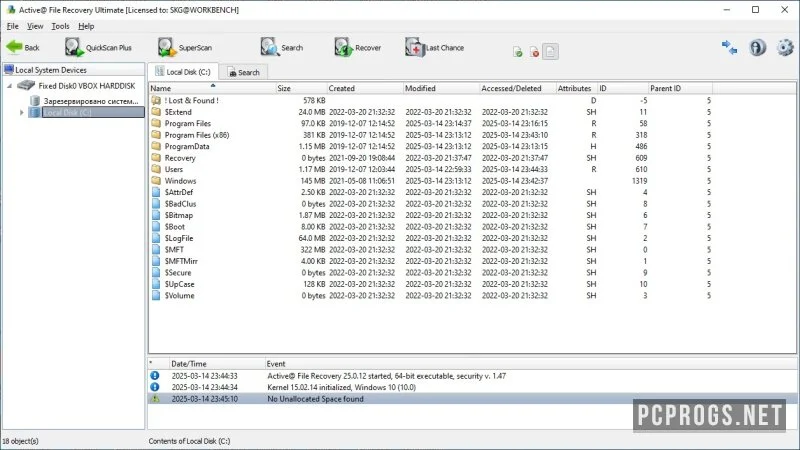This screenshot has height=450, width=800.
Task: Sort by the Parent ID column header
Action: click(x=681, y=88)
